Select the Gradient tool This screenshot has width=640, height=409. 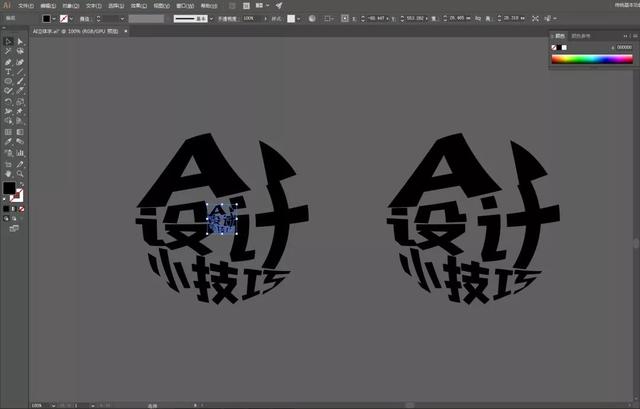20,132
